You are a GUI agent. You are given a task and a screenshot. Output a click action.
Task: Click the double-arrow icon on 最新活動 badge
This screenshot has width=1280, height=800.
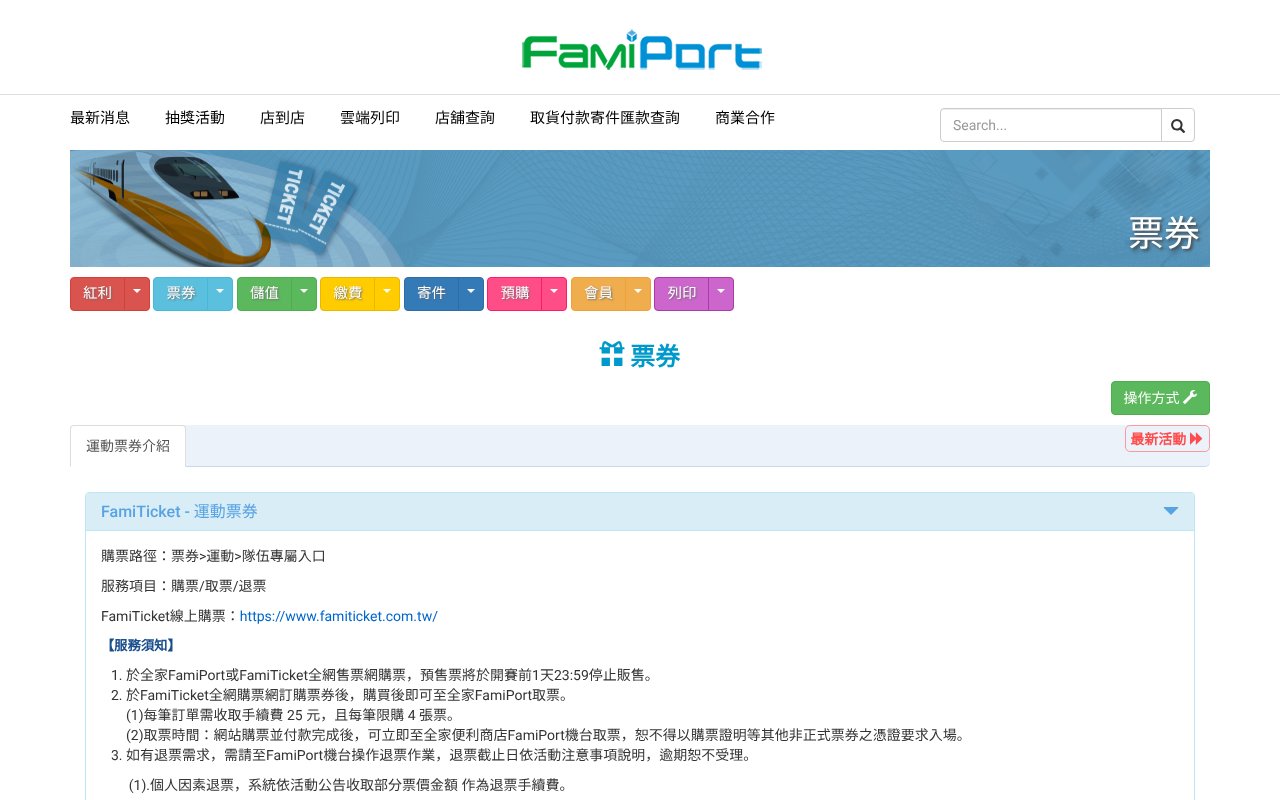coord(1197,438)
